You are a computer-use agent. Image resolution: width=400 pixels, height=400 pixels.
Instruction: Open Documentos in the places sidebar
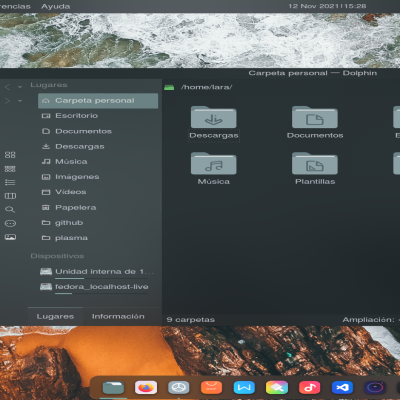(x=98, y=131)
